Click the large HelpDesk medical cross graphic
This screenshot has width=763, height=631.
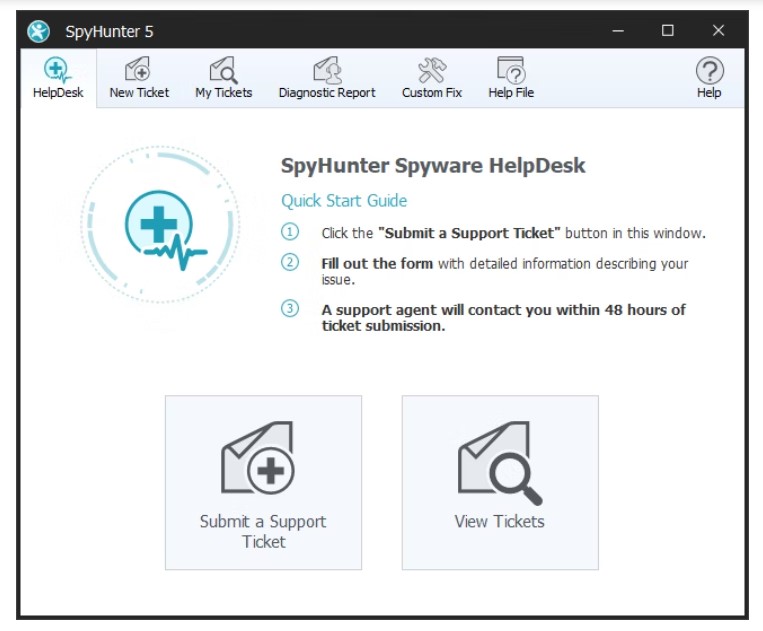pyautogui.click(x=160, y=225)
